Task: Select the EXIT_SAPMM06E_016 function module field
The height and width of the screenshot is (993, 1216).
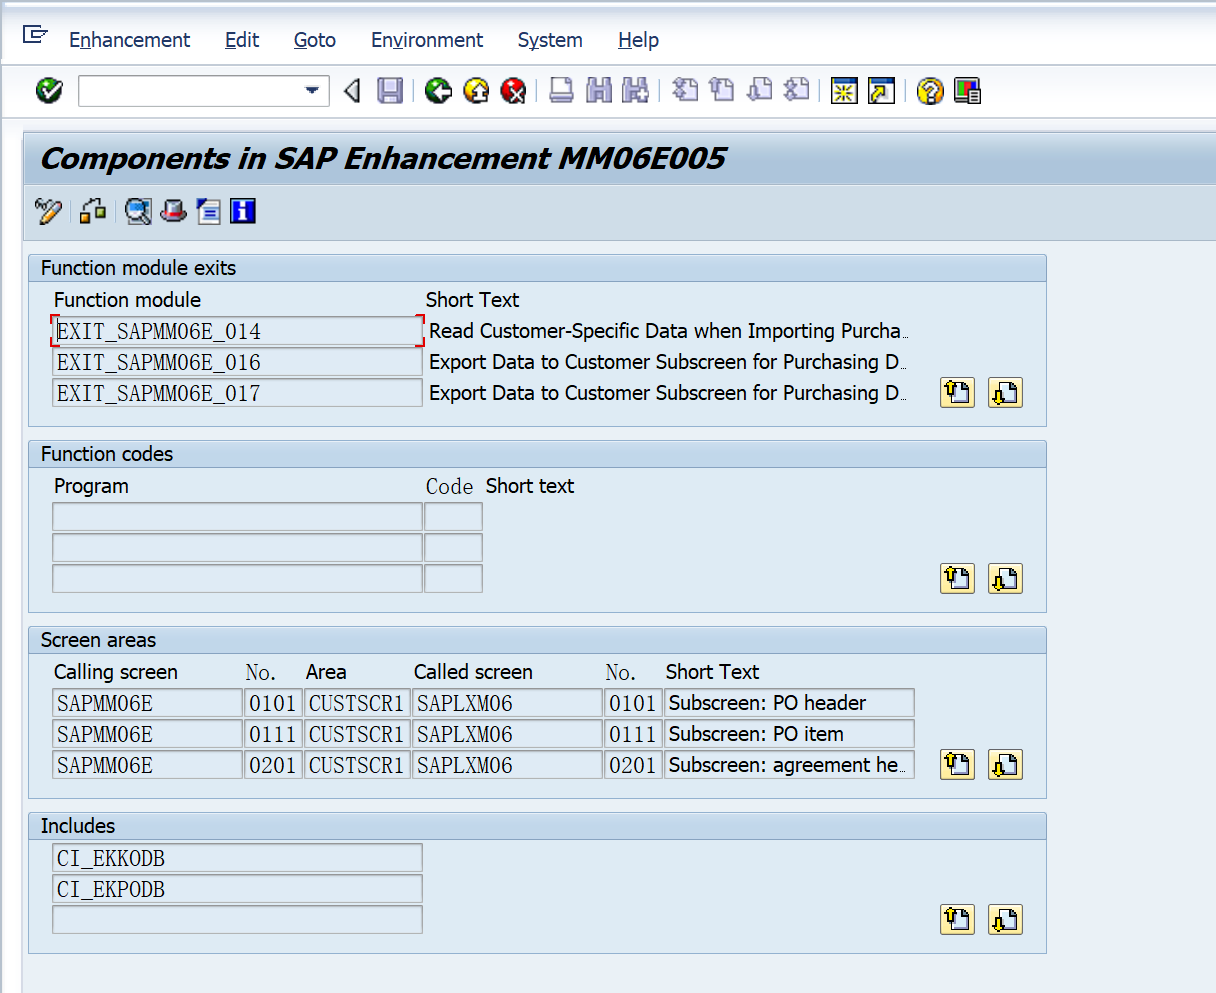Action: point(237,362)
